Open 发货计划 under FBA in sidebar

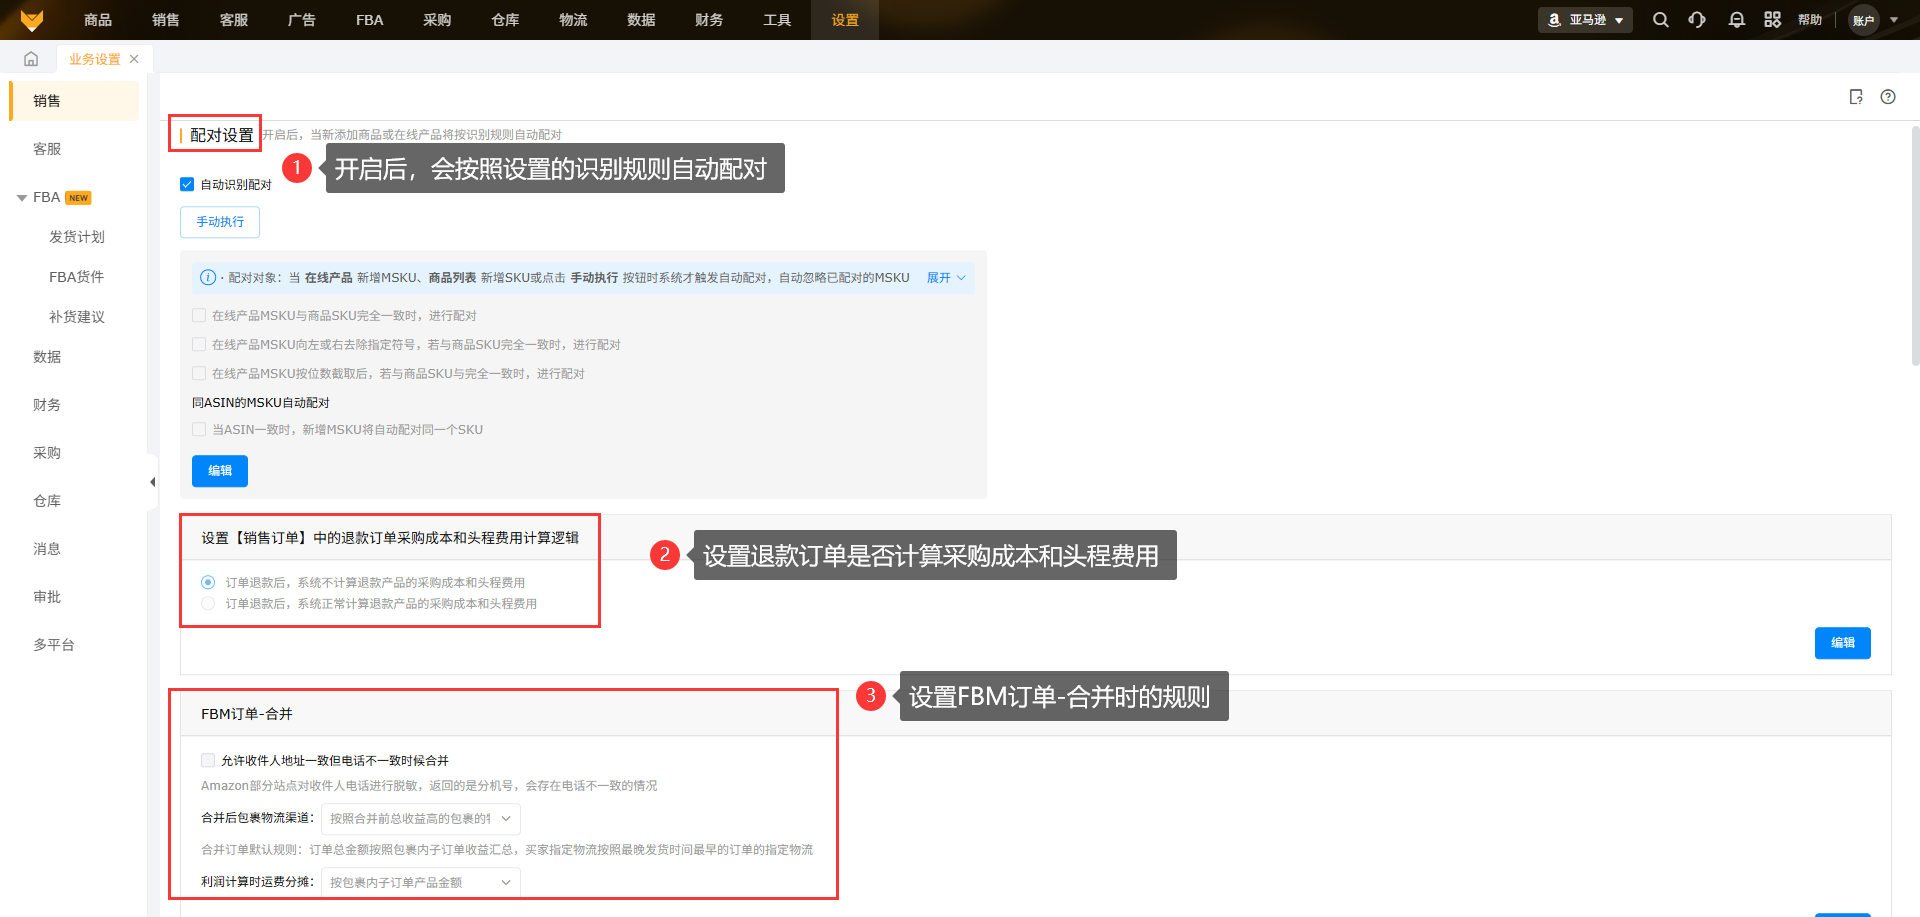pyautogui.click(x=77, y=237)
